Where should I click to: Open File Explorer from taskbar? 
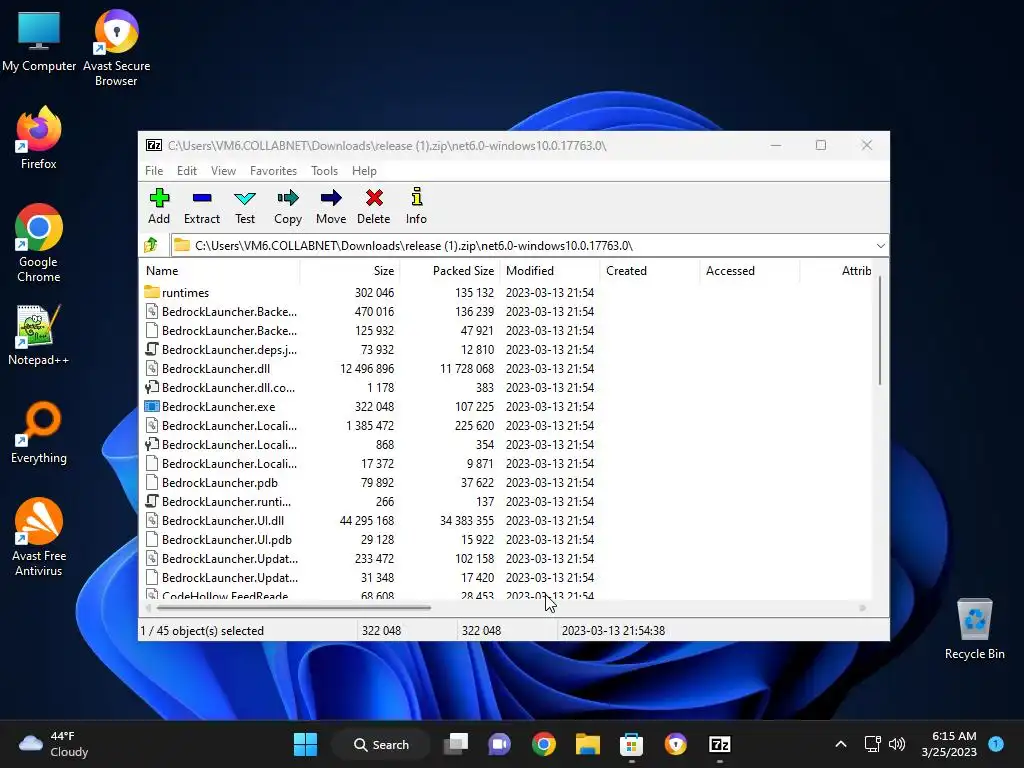point(587,744)
